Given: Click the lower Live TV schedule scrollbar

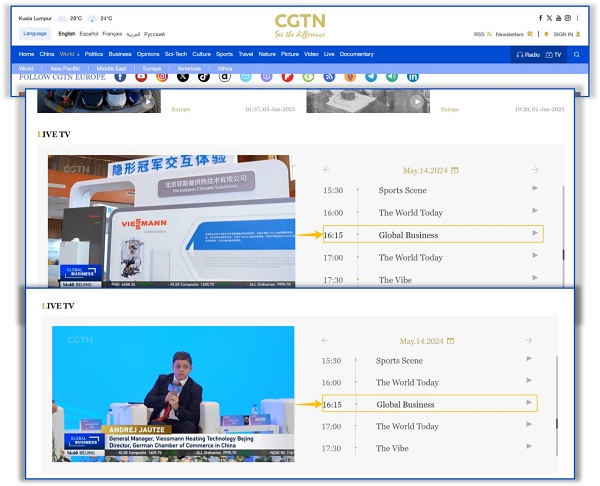Looking at the screenshot, I should click(x=557, y=423).
